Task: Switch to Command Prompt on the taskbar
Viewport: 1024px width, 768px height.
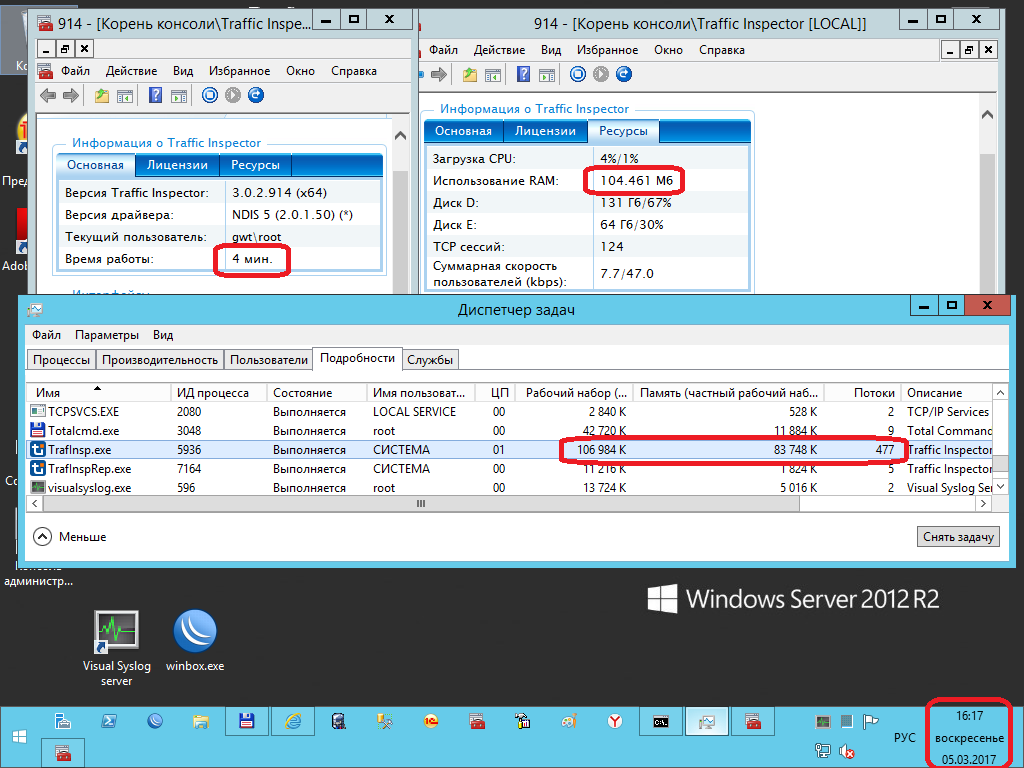Action: coord(661,722)
